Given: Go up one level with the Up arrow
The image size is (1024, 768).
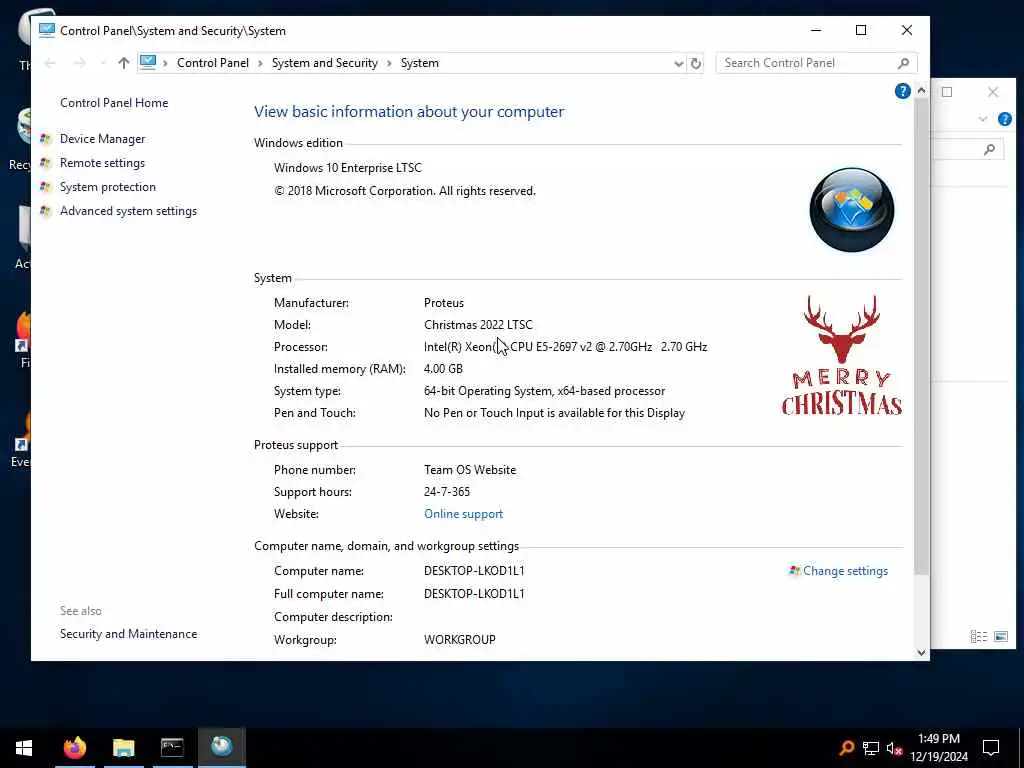Looking at the screenshot, I should pos(123,63).
